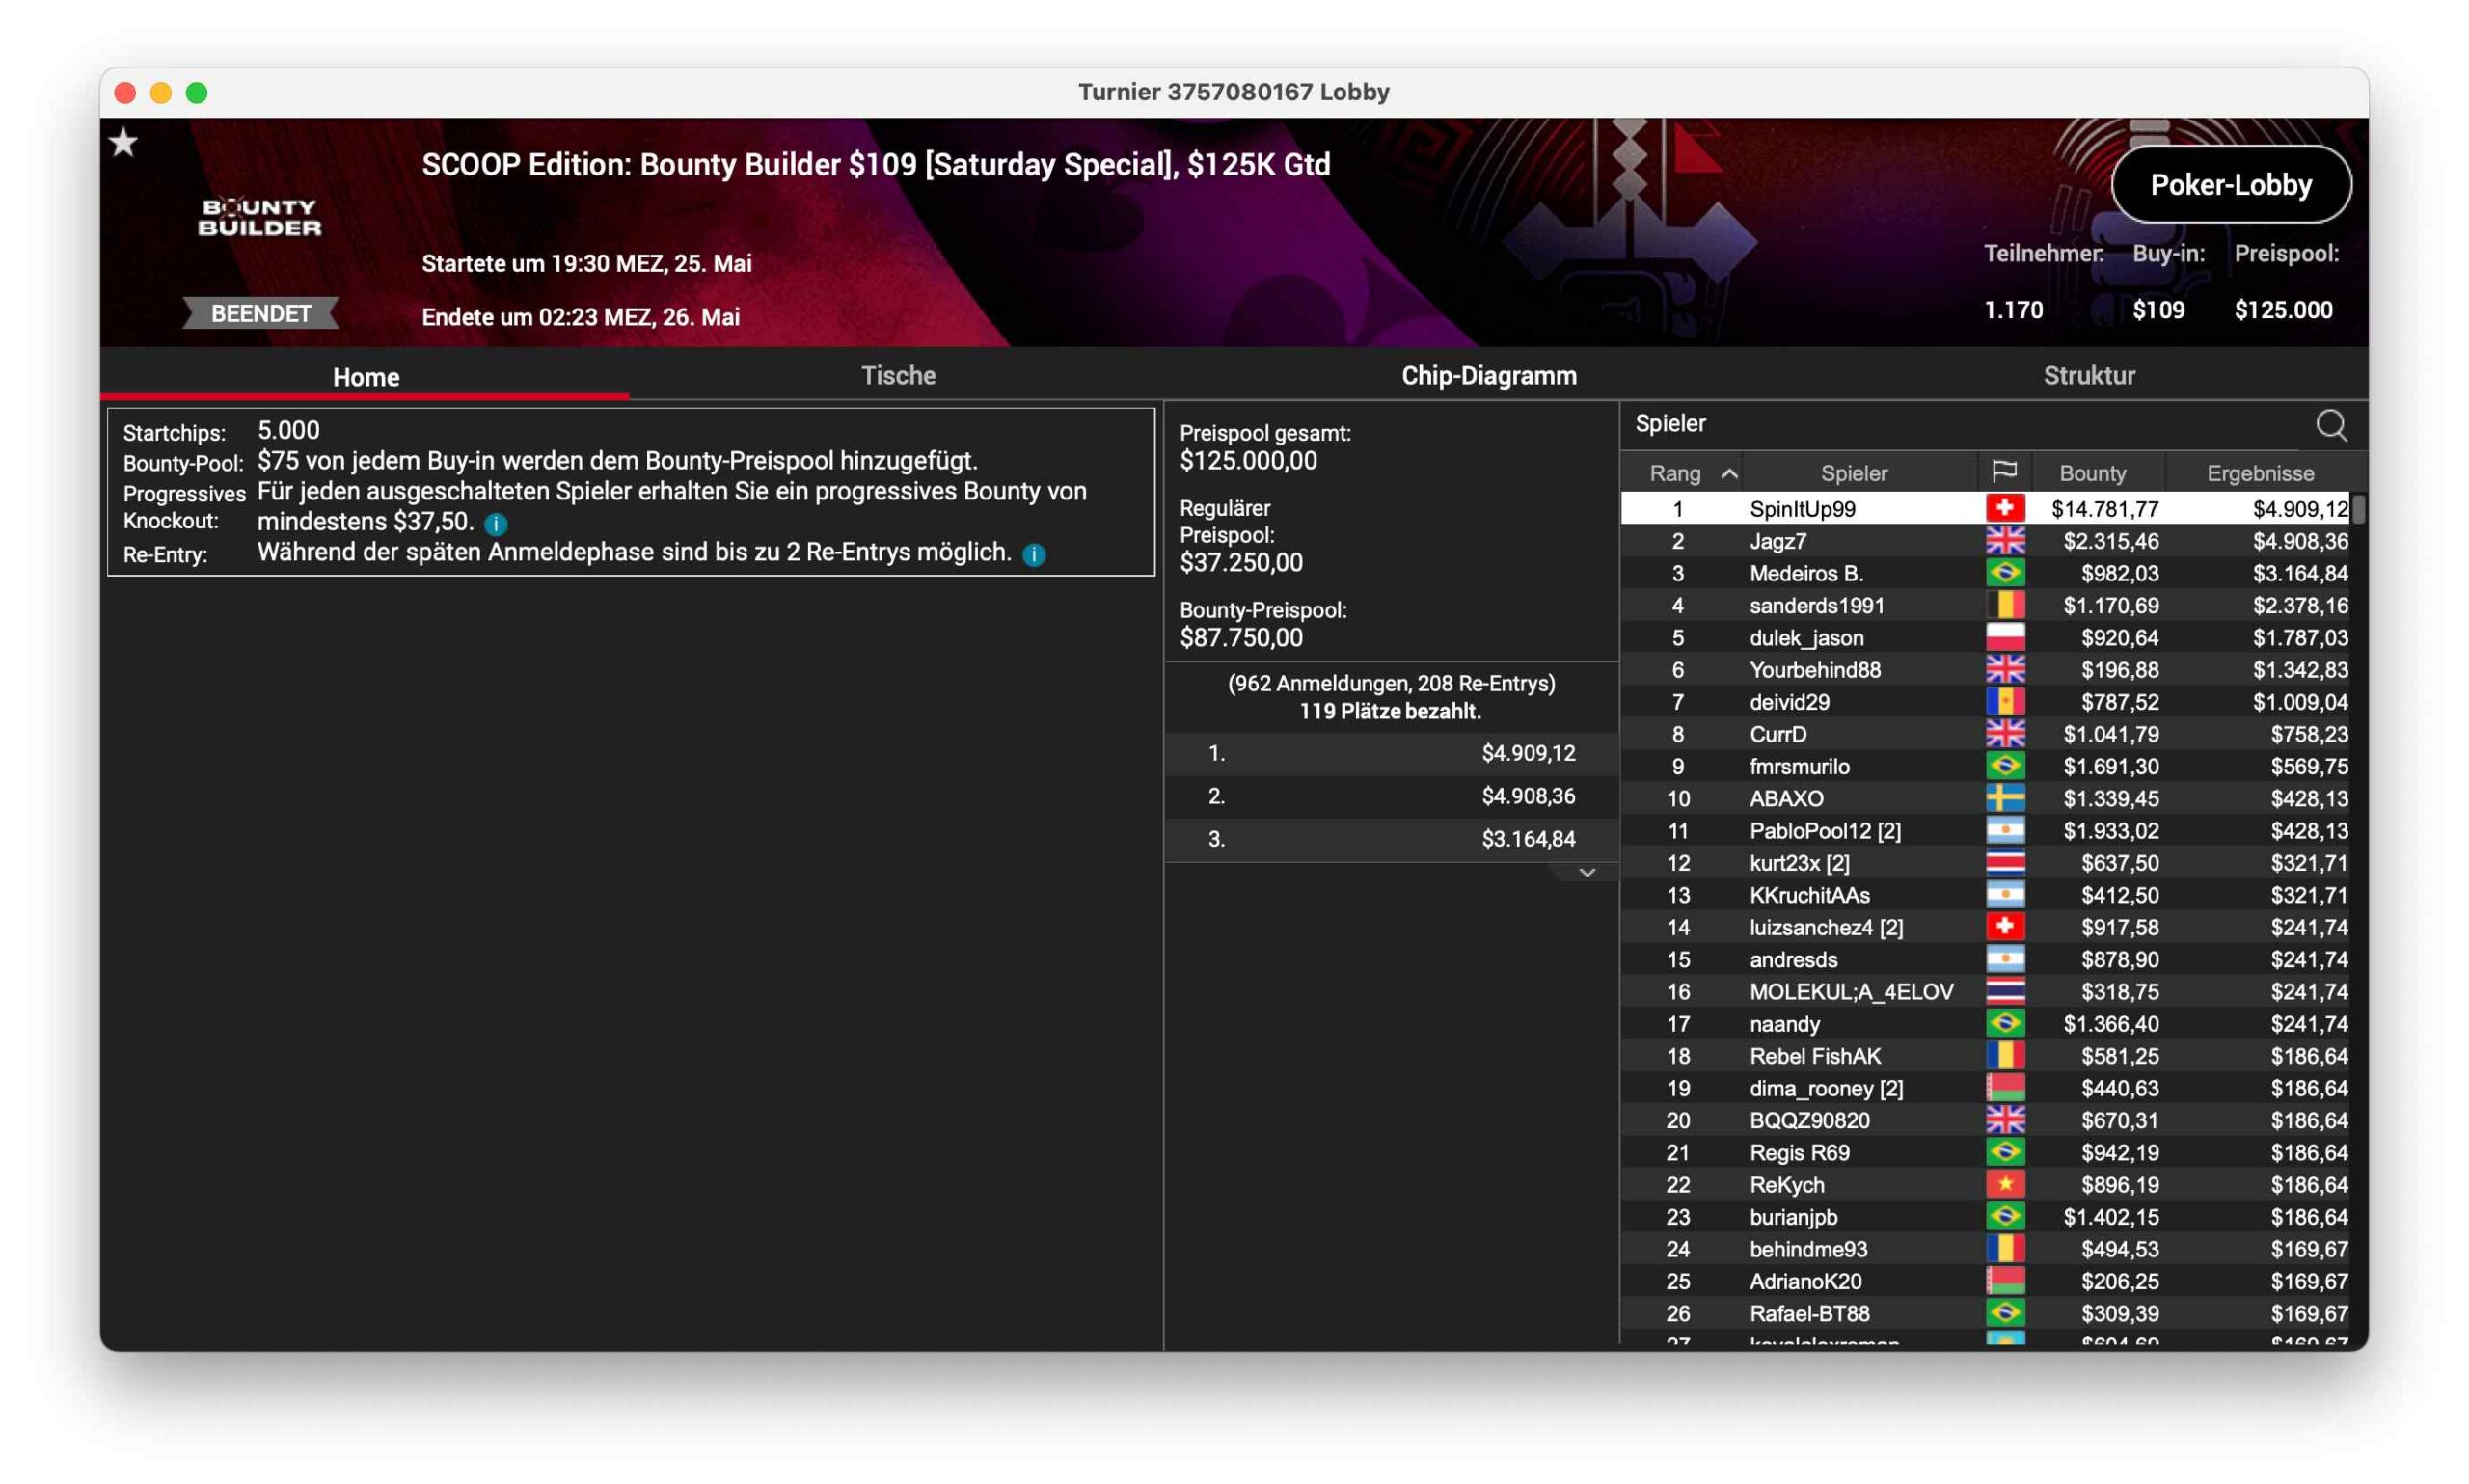Expand the payout list chevron
The width and height of the screenshot is (2469, 1484).
pyautogui.click(x=1586, y=873)
